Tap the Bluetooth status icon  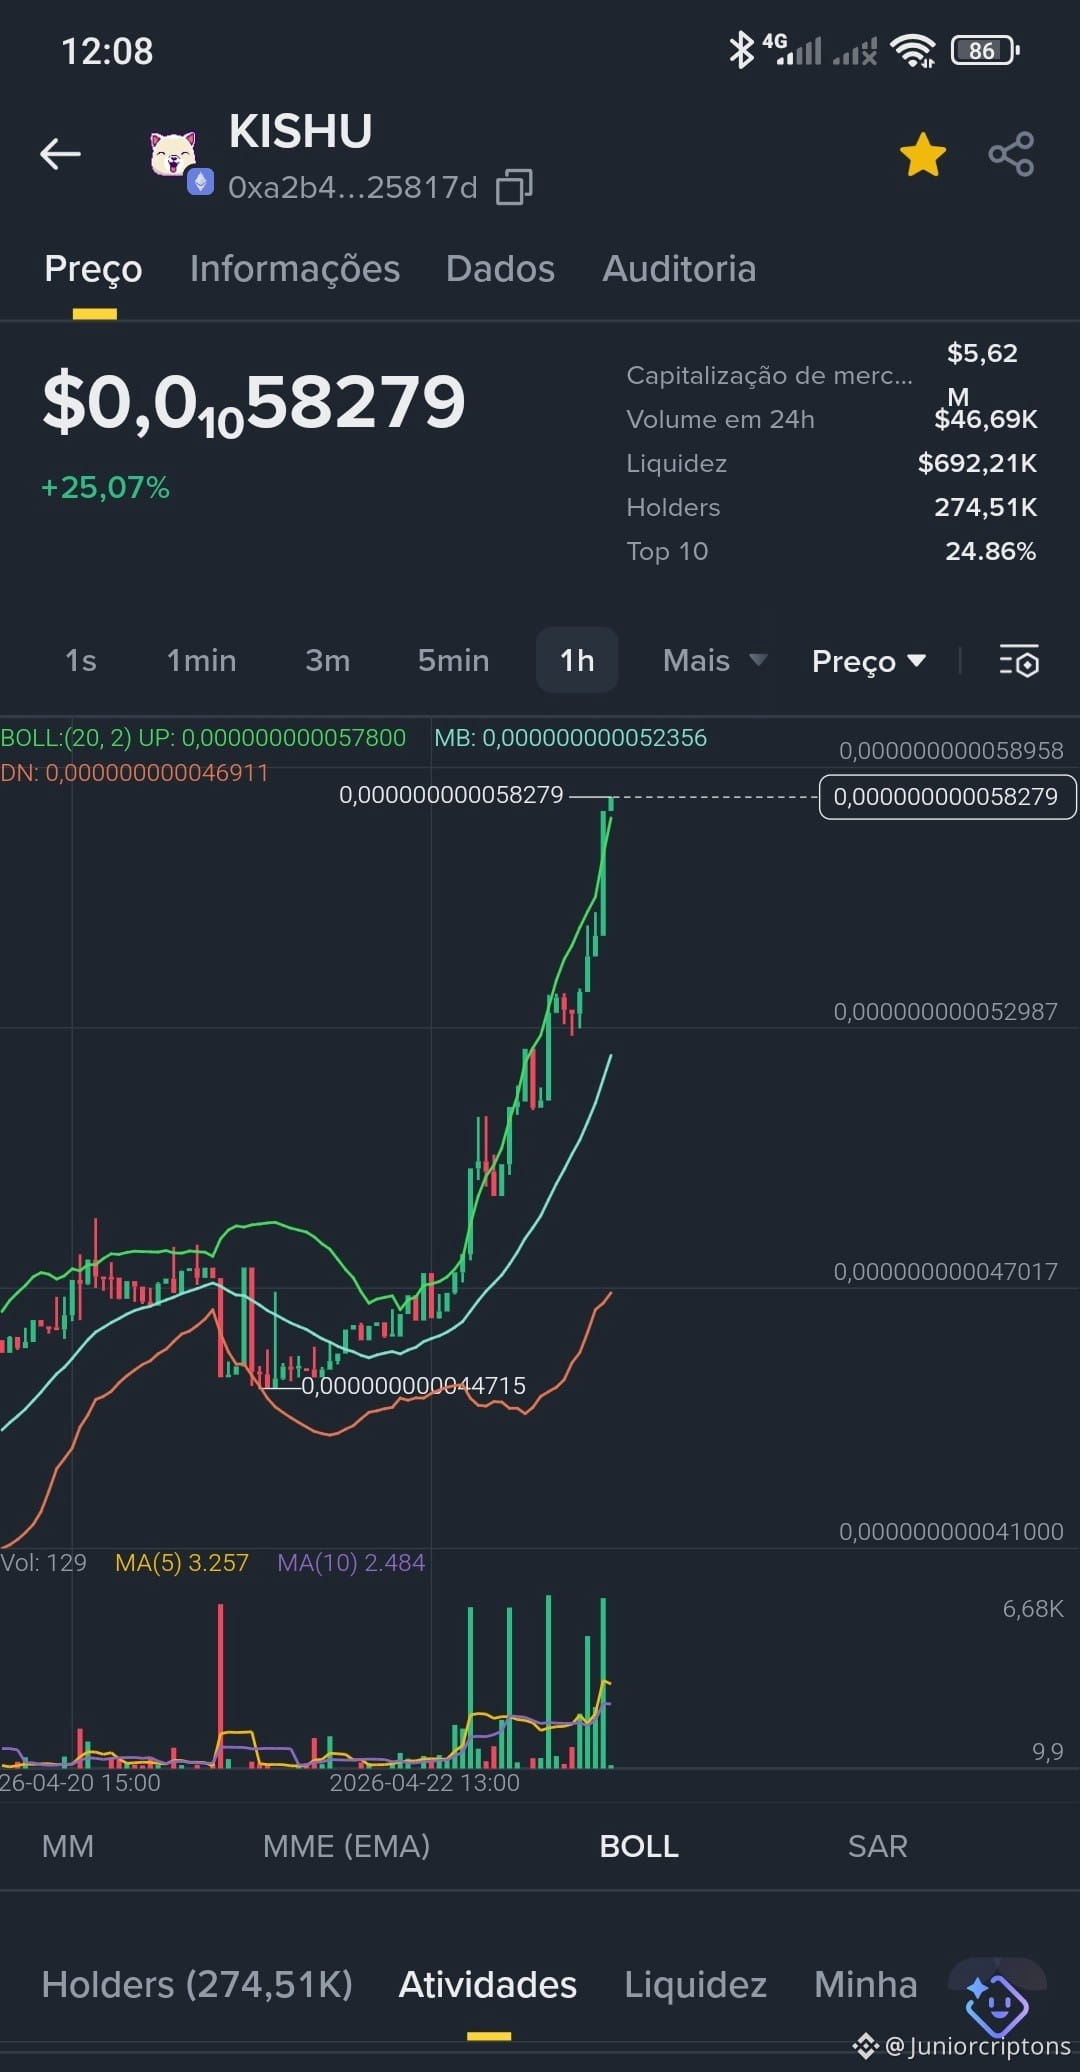point(740,49)
